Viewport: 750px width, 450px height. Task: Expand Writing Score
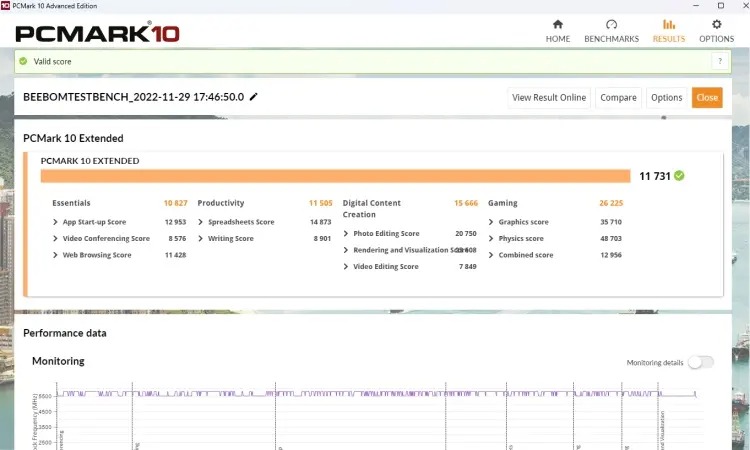coord(200,238)
